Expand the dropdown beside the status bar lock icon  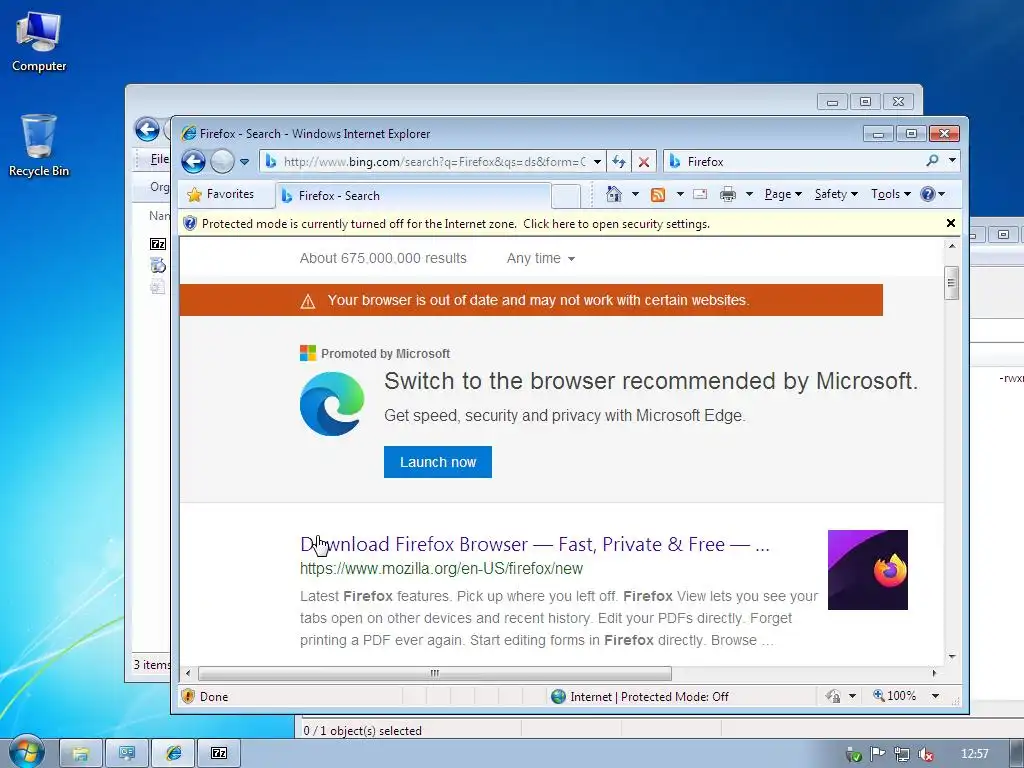(852, 696)
